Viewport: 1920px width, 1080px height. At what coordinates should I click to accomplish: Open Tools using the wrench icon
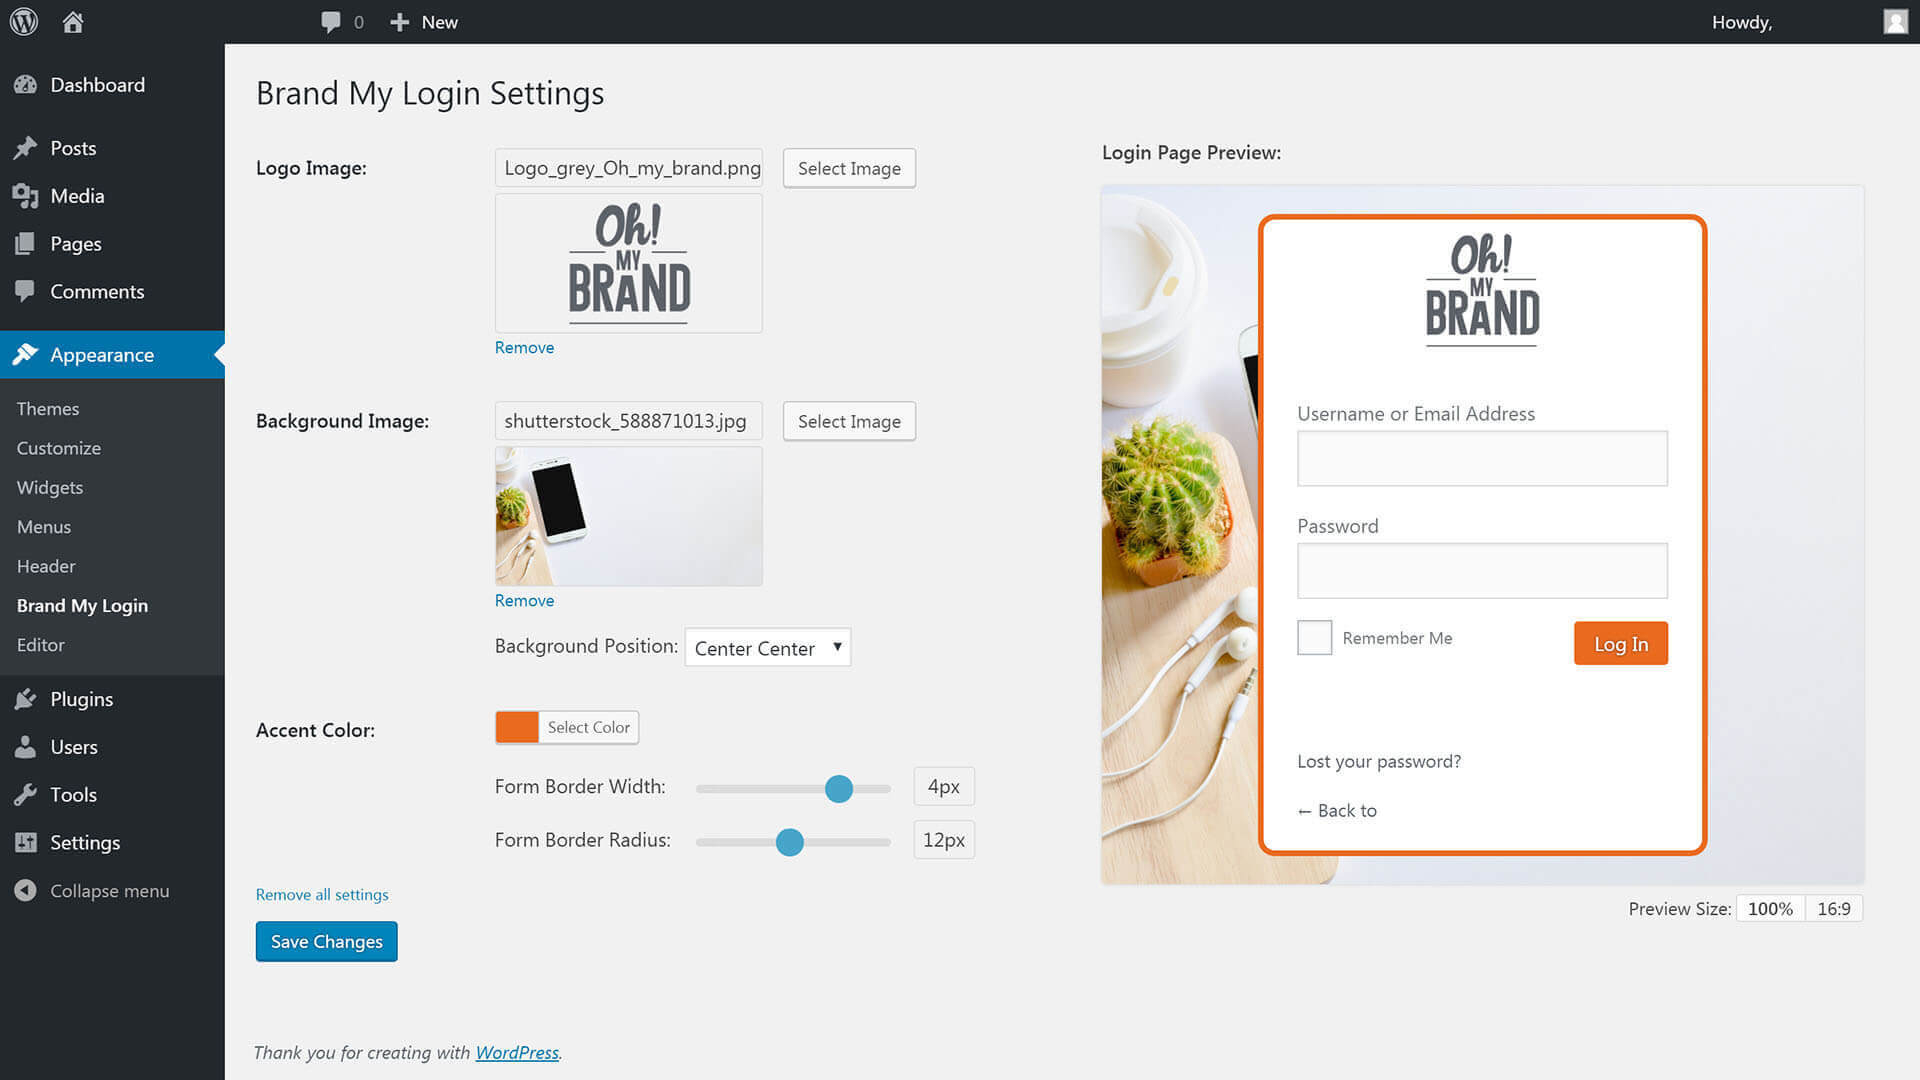[x=27, y=794]
